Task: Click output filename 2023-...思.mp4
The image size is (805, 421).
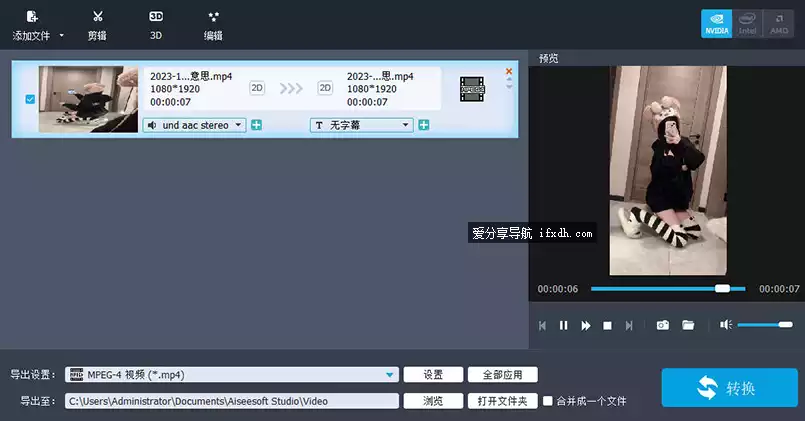Action: pos(380,76)
